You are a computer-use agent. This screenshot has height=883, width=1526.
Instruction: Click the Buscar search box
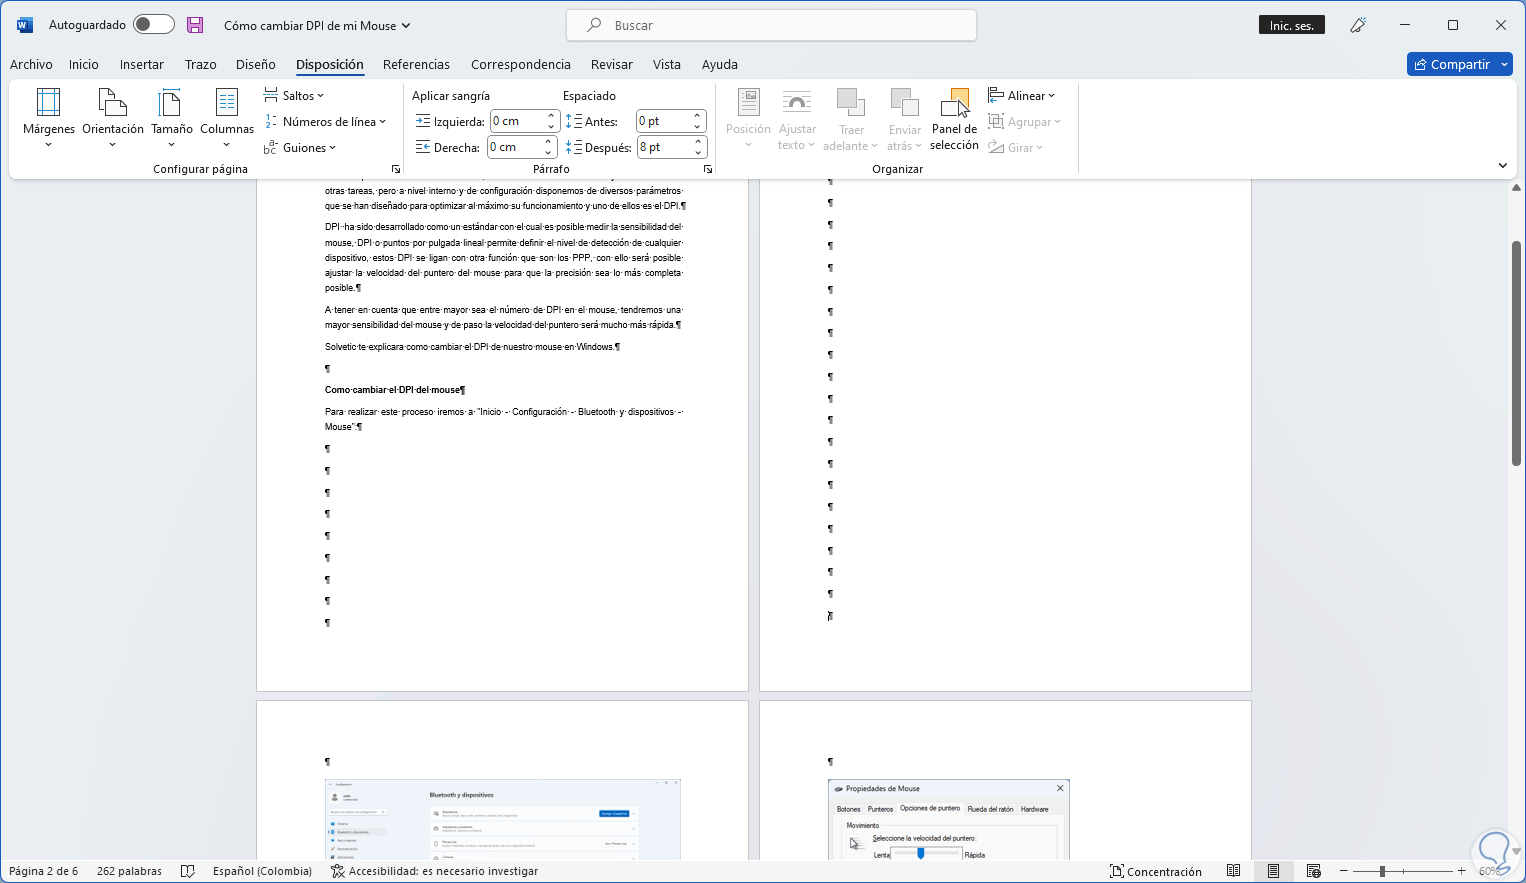coord(771,25)
